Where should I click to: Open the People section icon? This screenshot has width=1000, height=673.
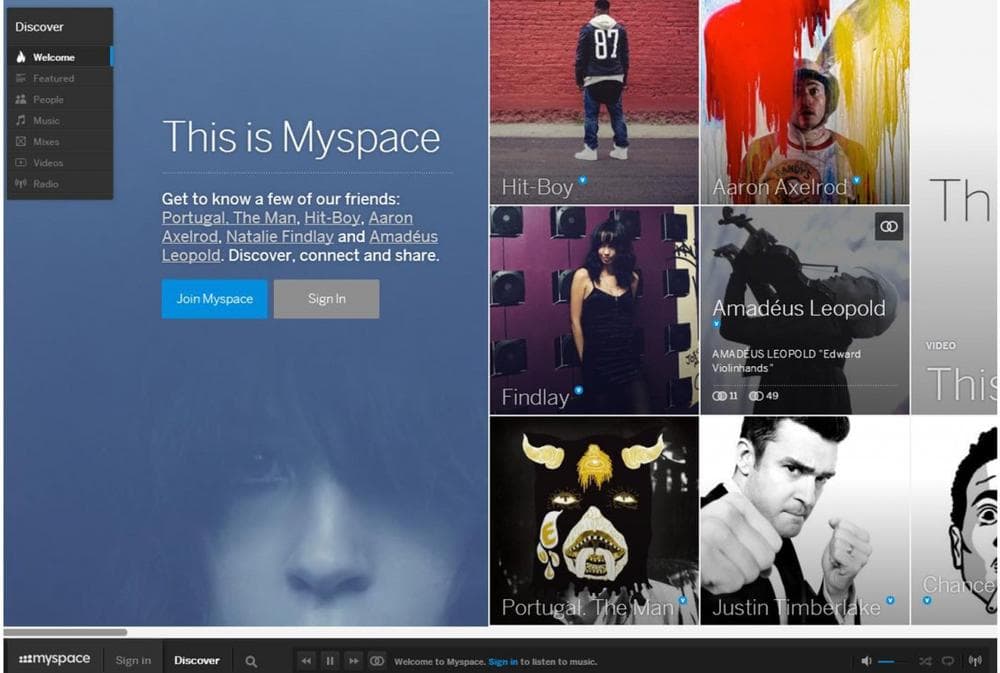tap(23, 99)
